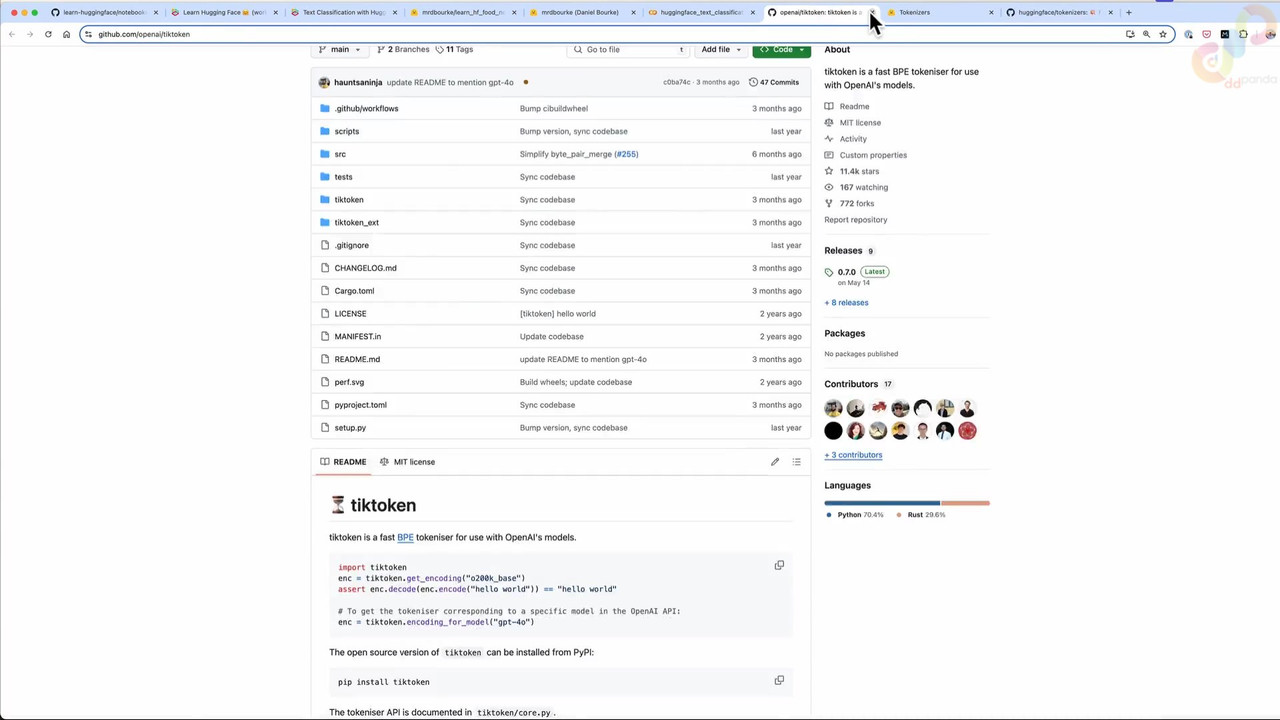Image resolution: width=1280 pixels, height=720 pixels.
Task: Click the BPE link in README text
Action: click(405, 537)
